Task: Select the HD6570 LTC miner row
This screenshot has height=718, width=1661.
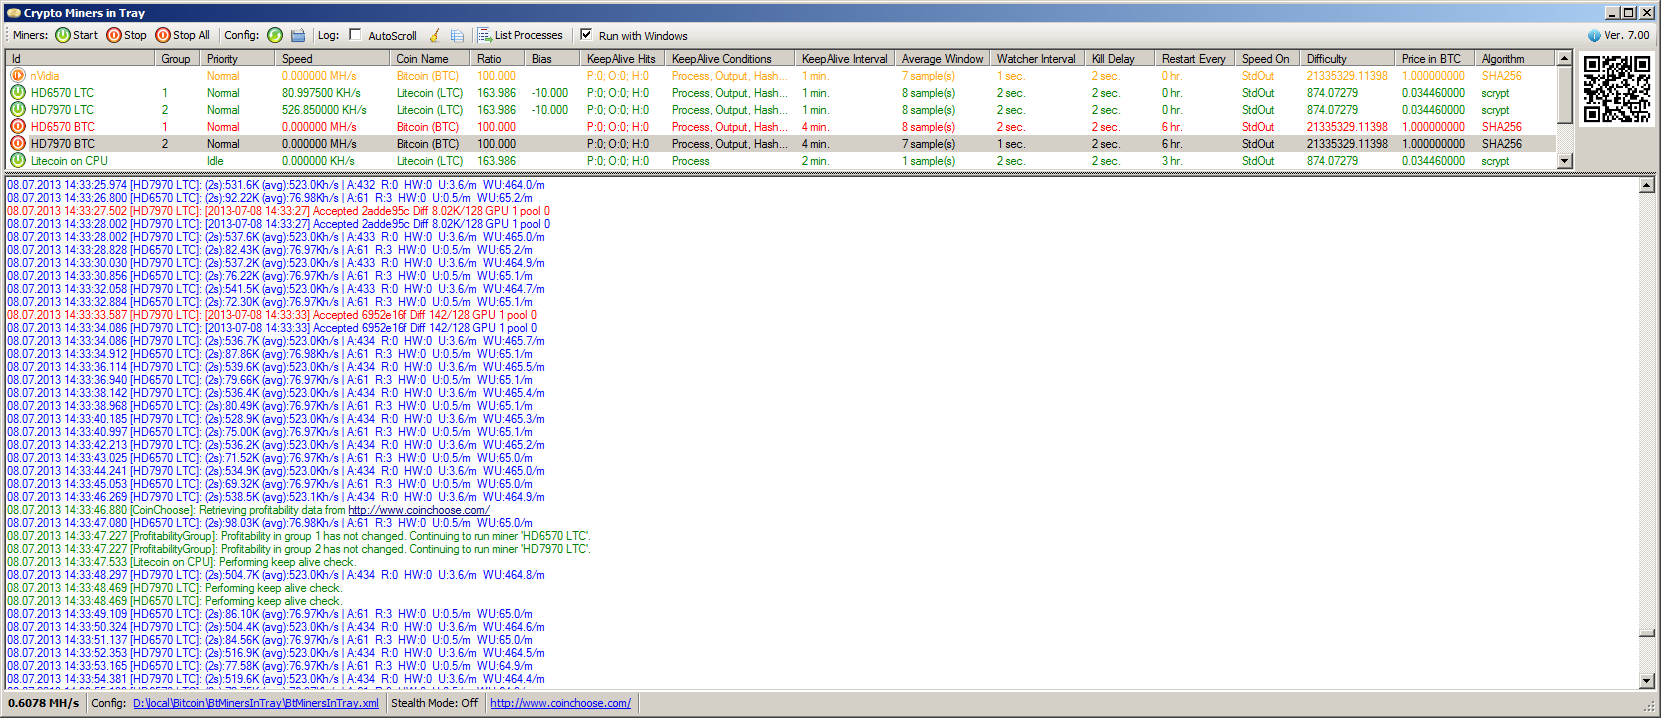Action: coord(62,93)
